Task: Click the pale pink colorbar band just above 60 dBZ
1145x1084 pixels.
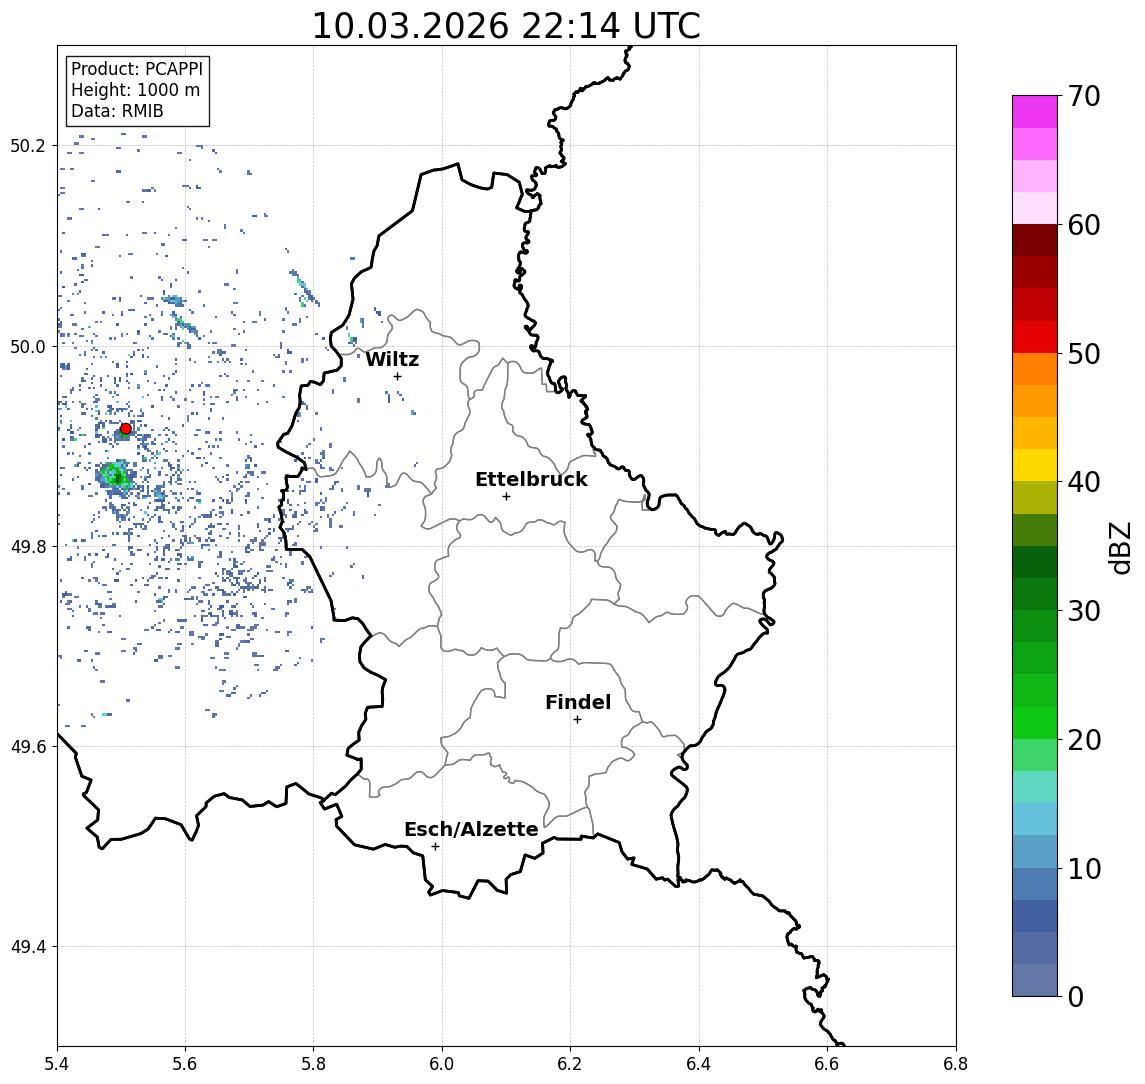Action: point(1035,208)
